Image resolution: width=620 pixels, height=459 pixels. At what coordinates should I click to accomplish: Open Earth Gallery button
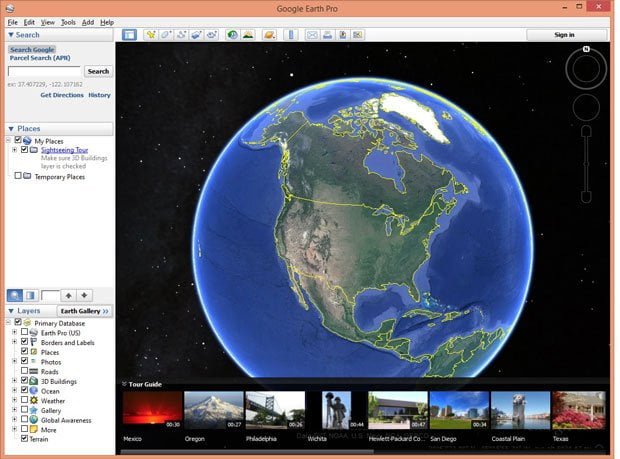pyautogui.click(x=84, y=311)
